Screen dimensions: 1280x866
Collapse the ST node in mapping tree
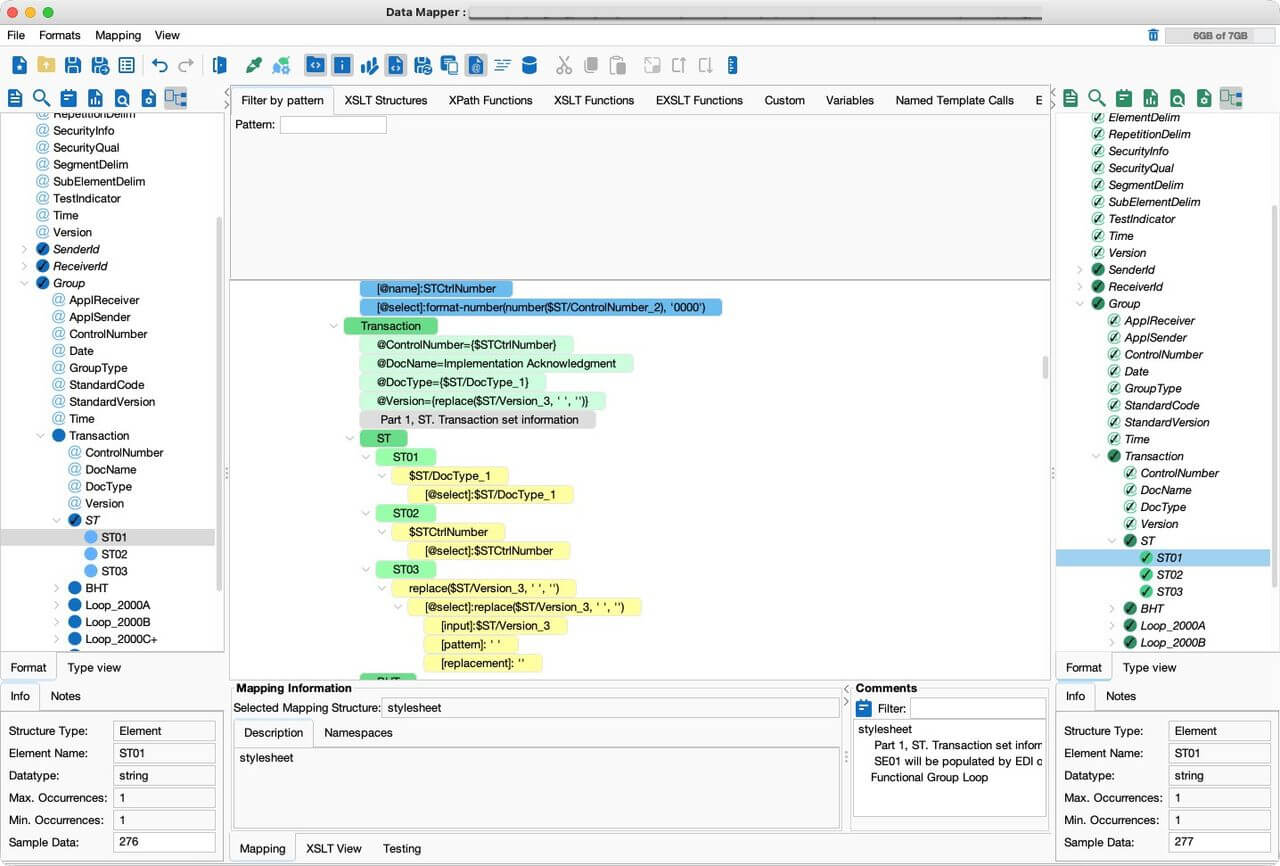(349, 438)
